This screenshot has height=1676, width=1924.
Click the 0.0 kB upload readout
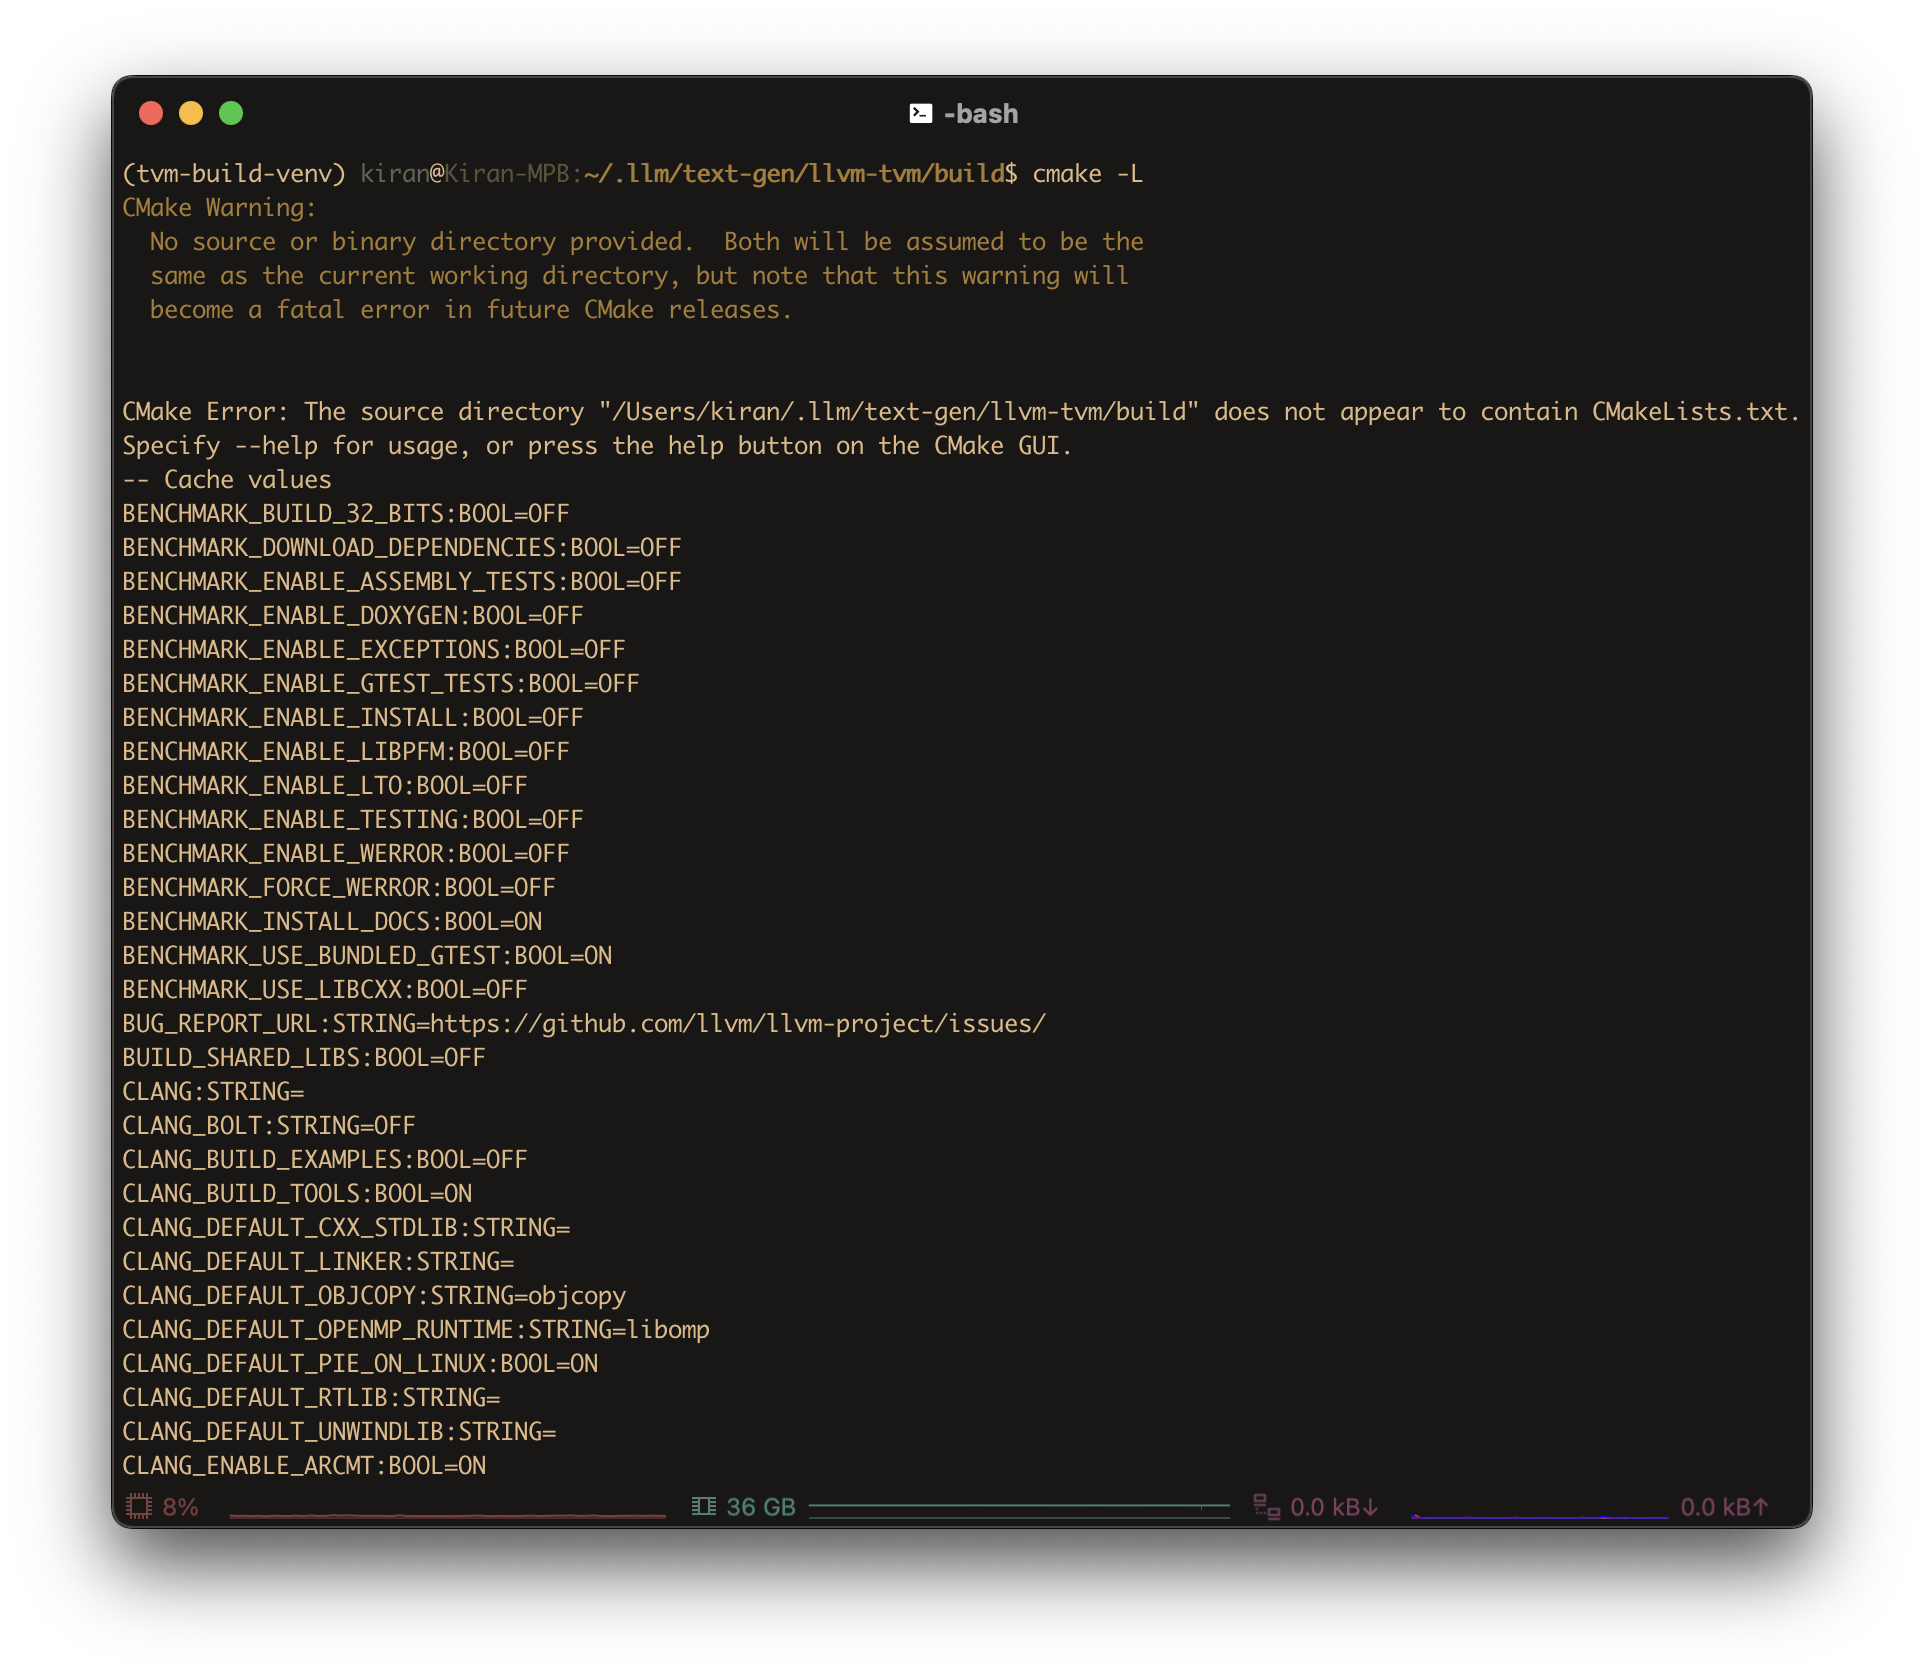pos(1725,1507)
